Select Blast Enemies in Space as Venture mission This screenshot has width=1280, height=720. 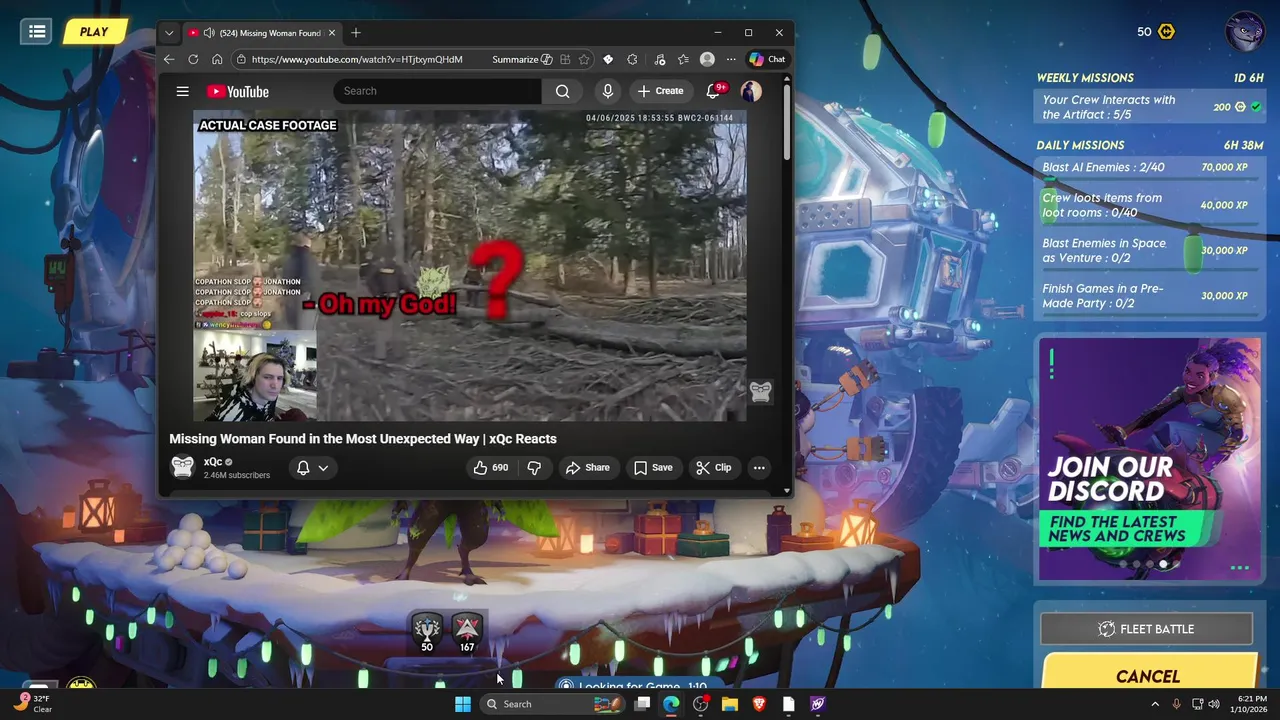click(x=1150, y=250)
